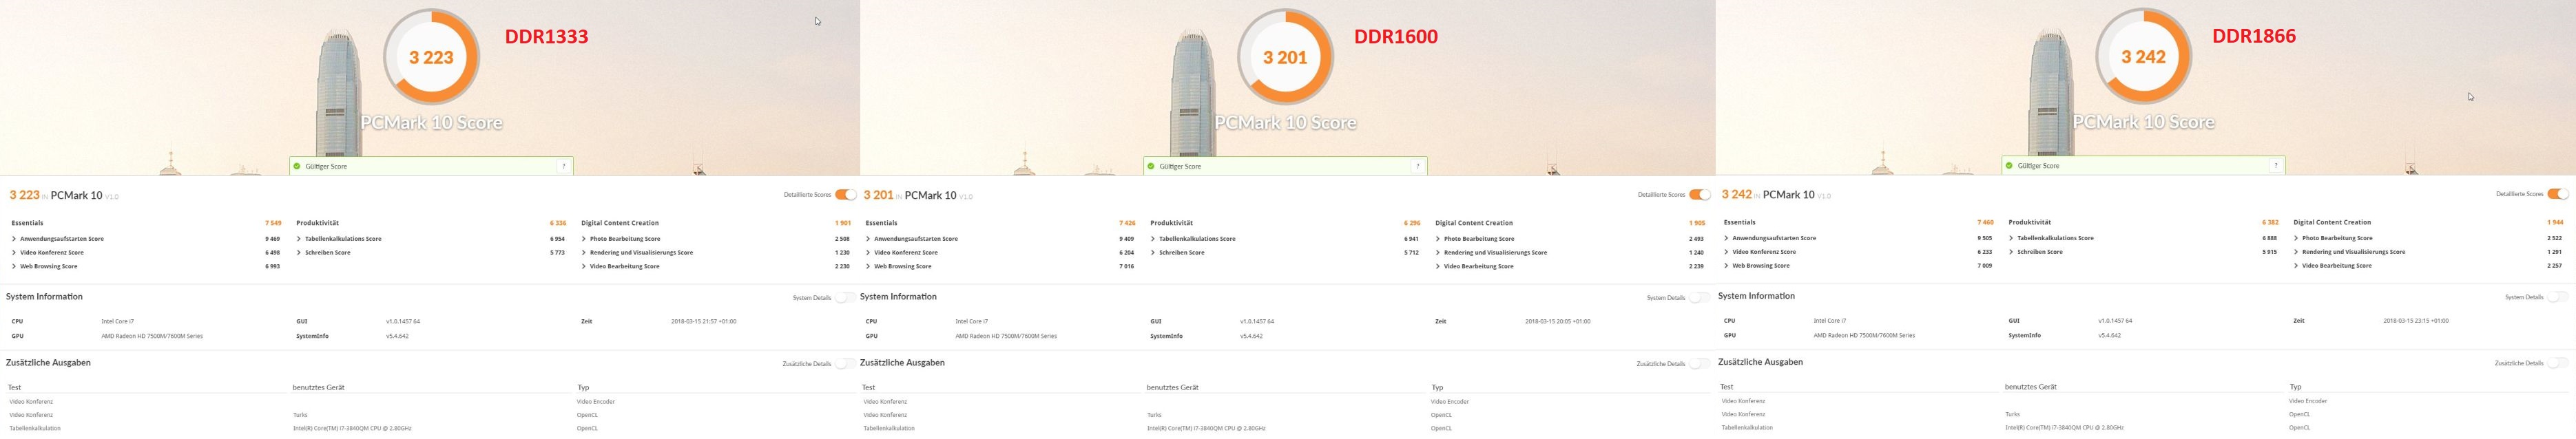Click the Produktivität score value 6 296
This screenshot has height=439, width=2576.
[1411, 223]
